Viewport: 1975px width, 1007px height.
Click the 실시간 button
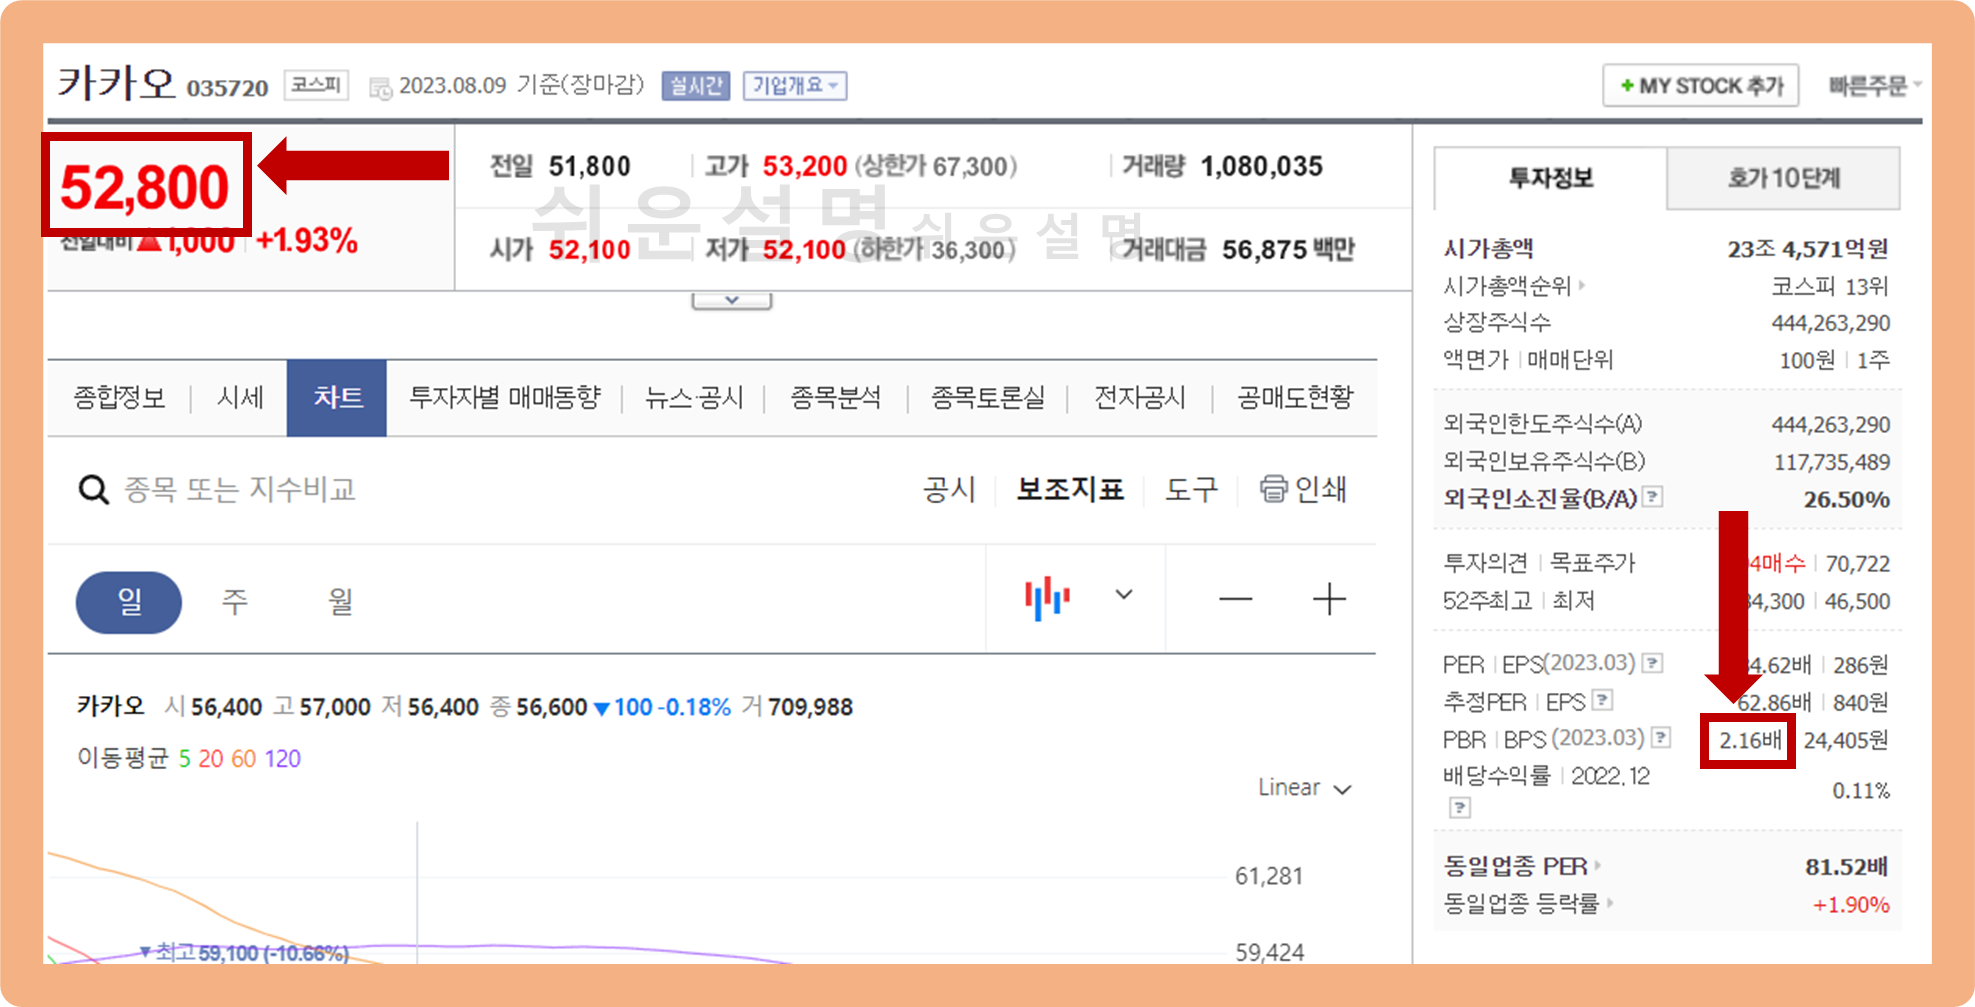696,86
